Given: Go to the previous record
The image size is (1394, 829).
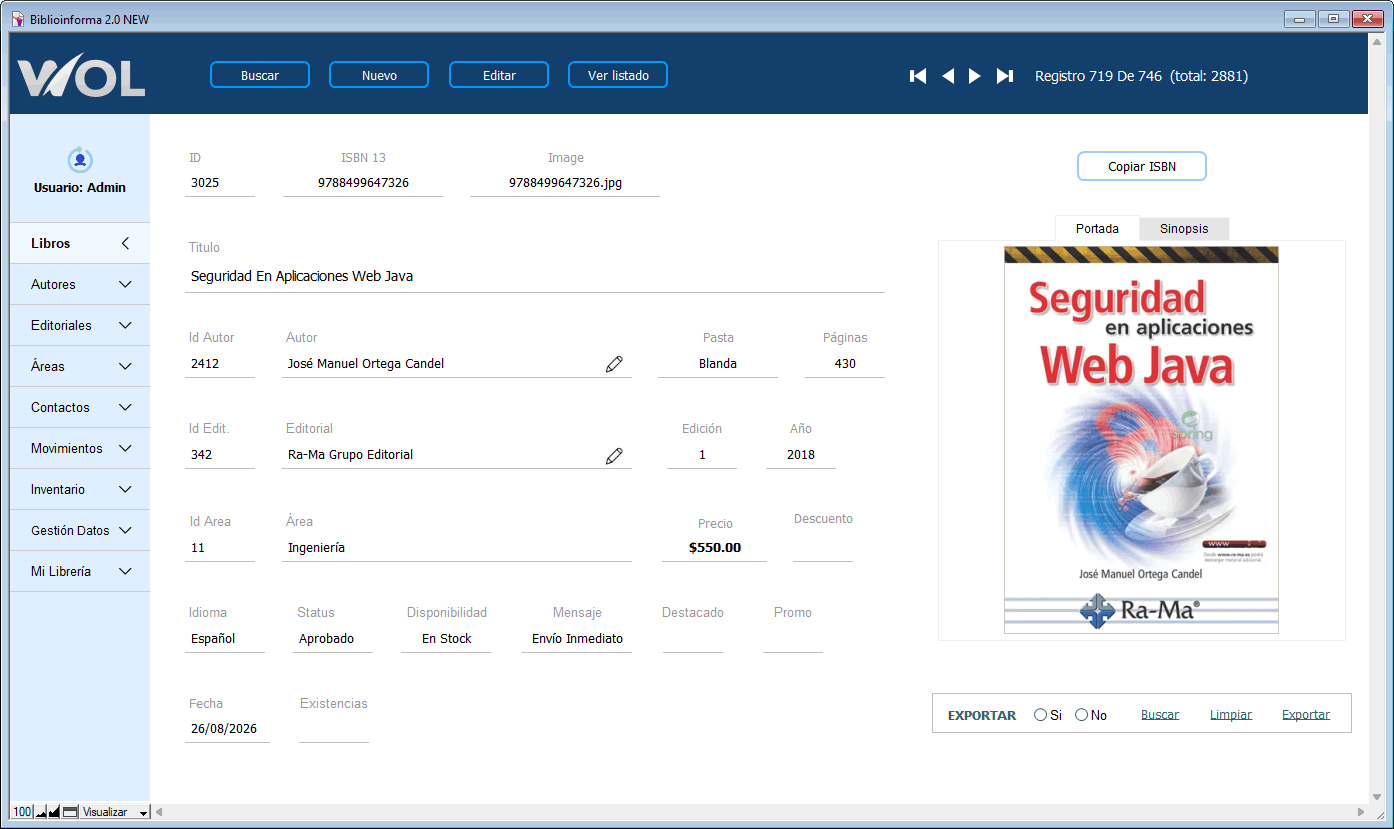Looking at the screenshot, I should (x=948, y=76).
